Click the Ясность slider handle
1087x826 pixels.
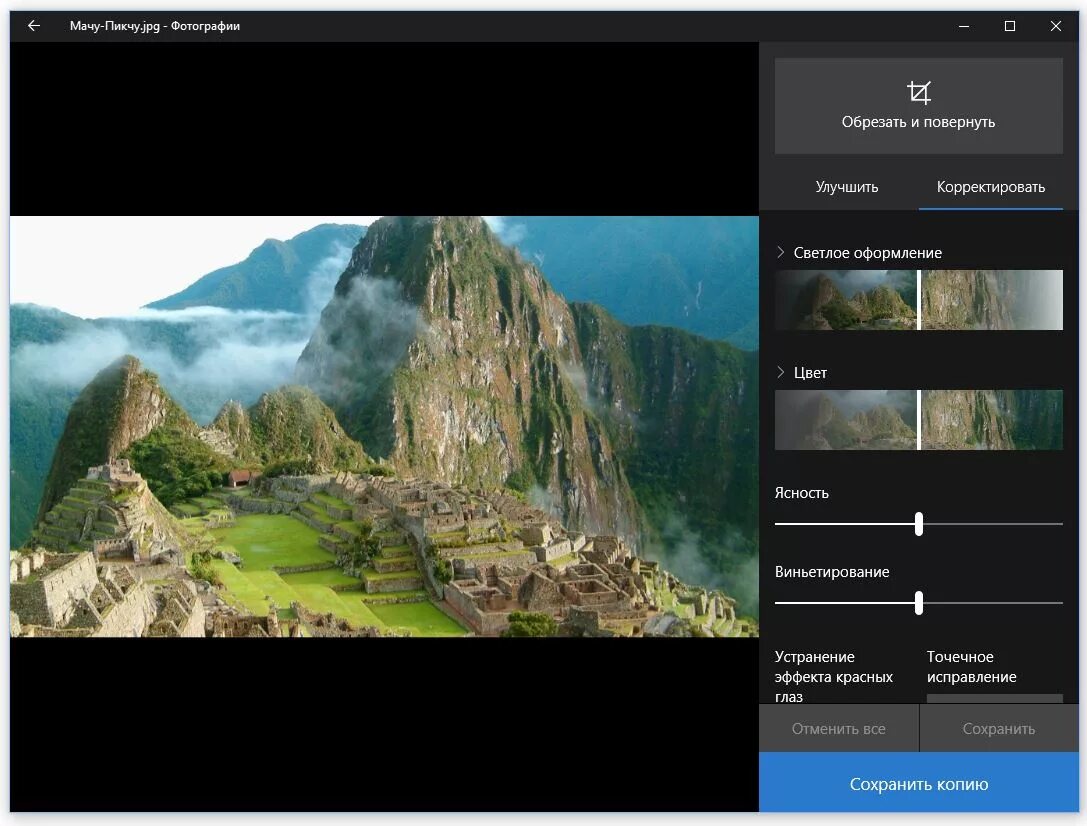coord(919,524)
